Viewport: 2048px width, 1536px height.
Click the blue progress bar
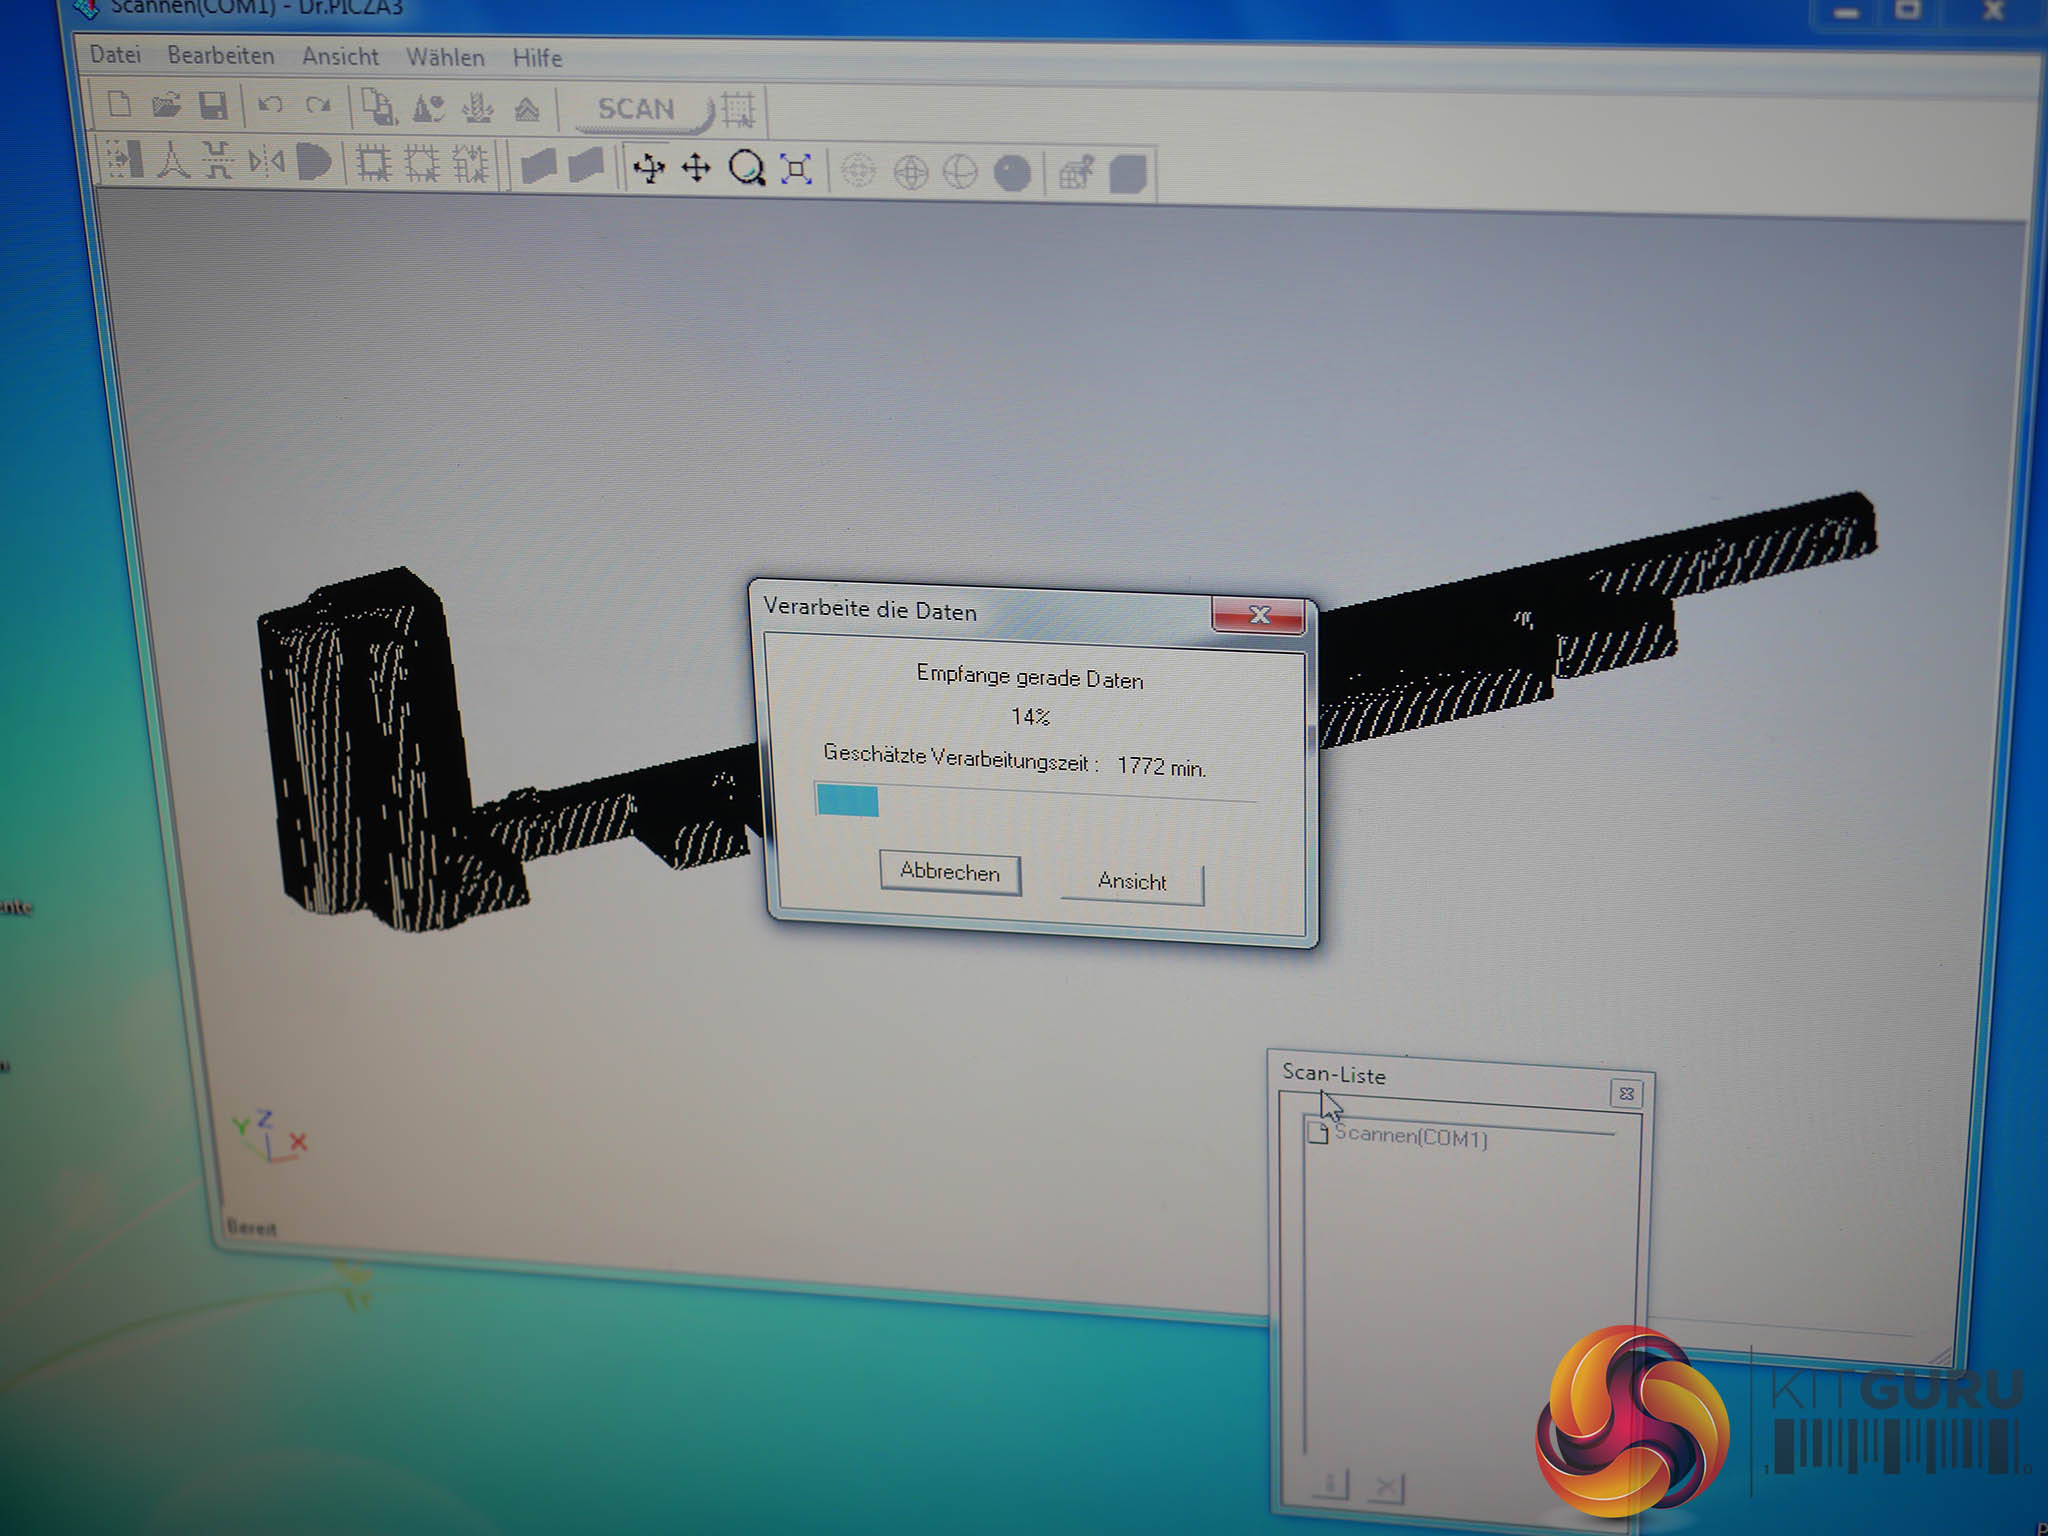click(x=847, y=800)
